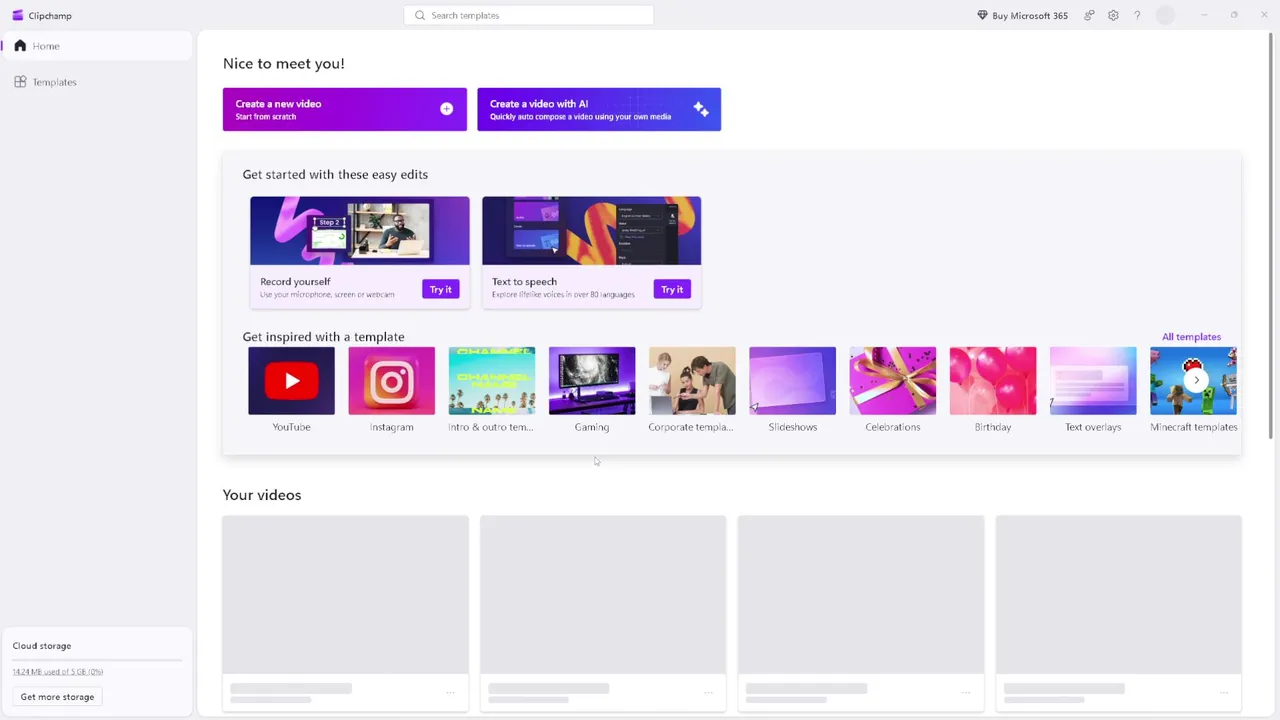
Task: Open the user account avatar
Action: pos(1165,15)
